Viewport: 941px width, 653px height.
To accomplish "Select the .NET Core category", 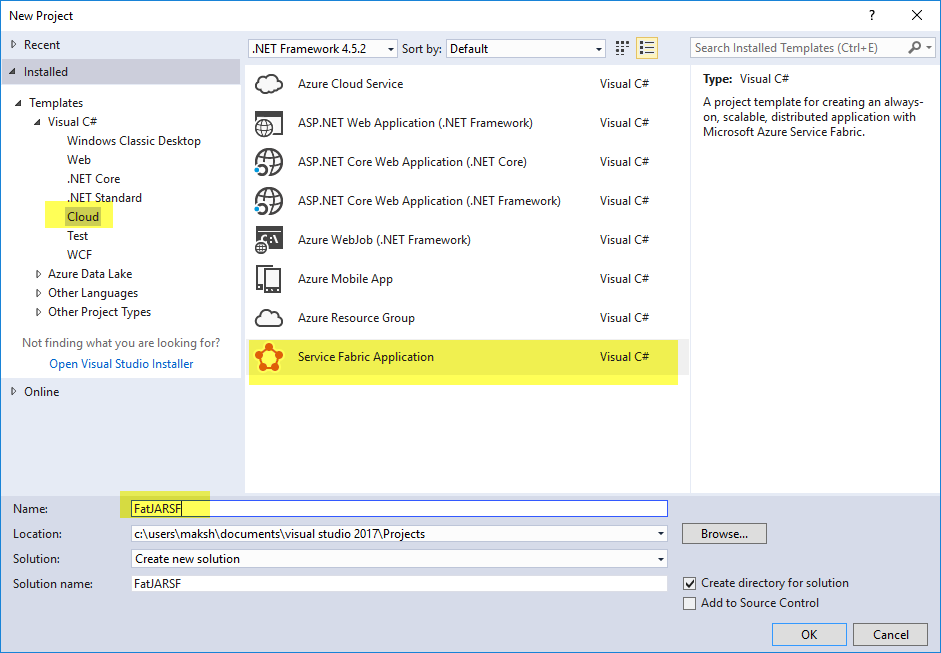I will 93,179.
